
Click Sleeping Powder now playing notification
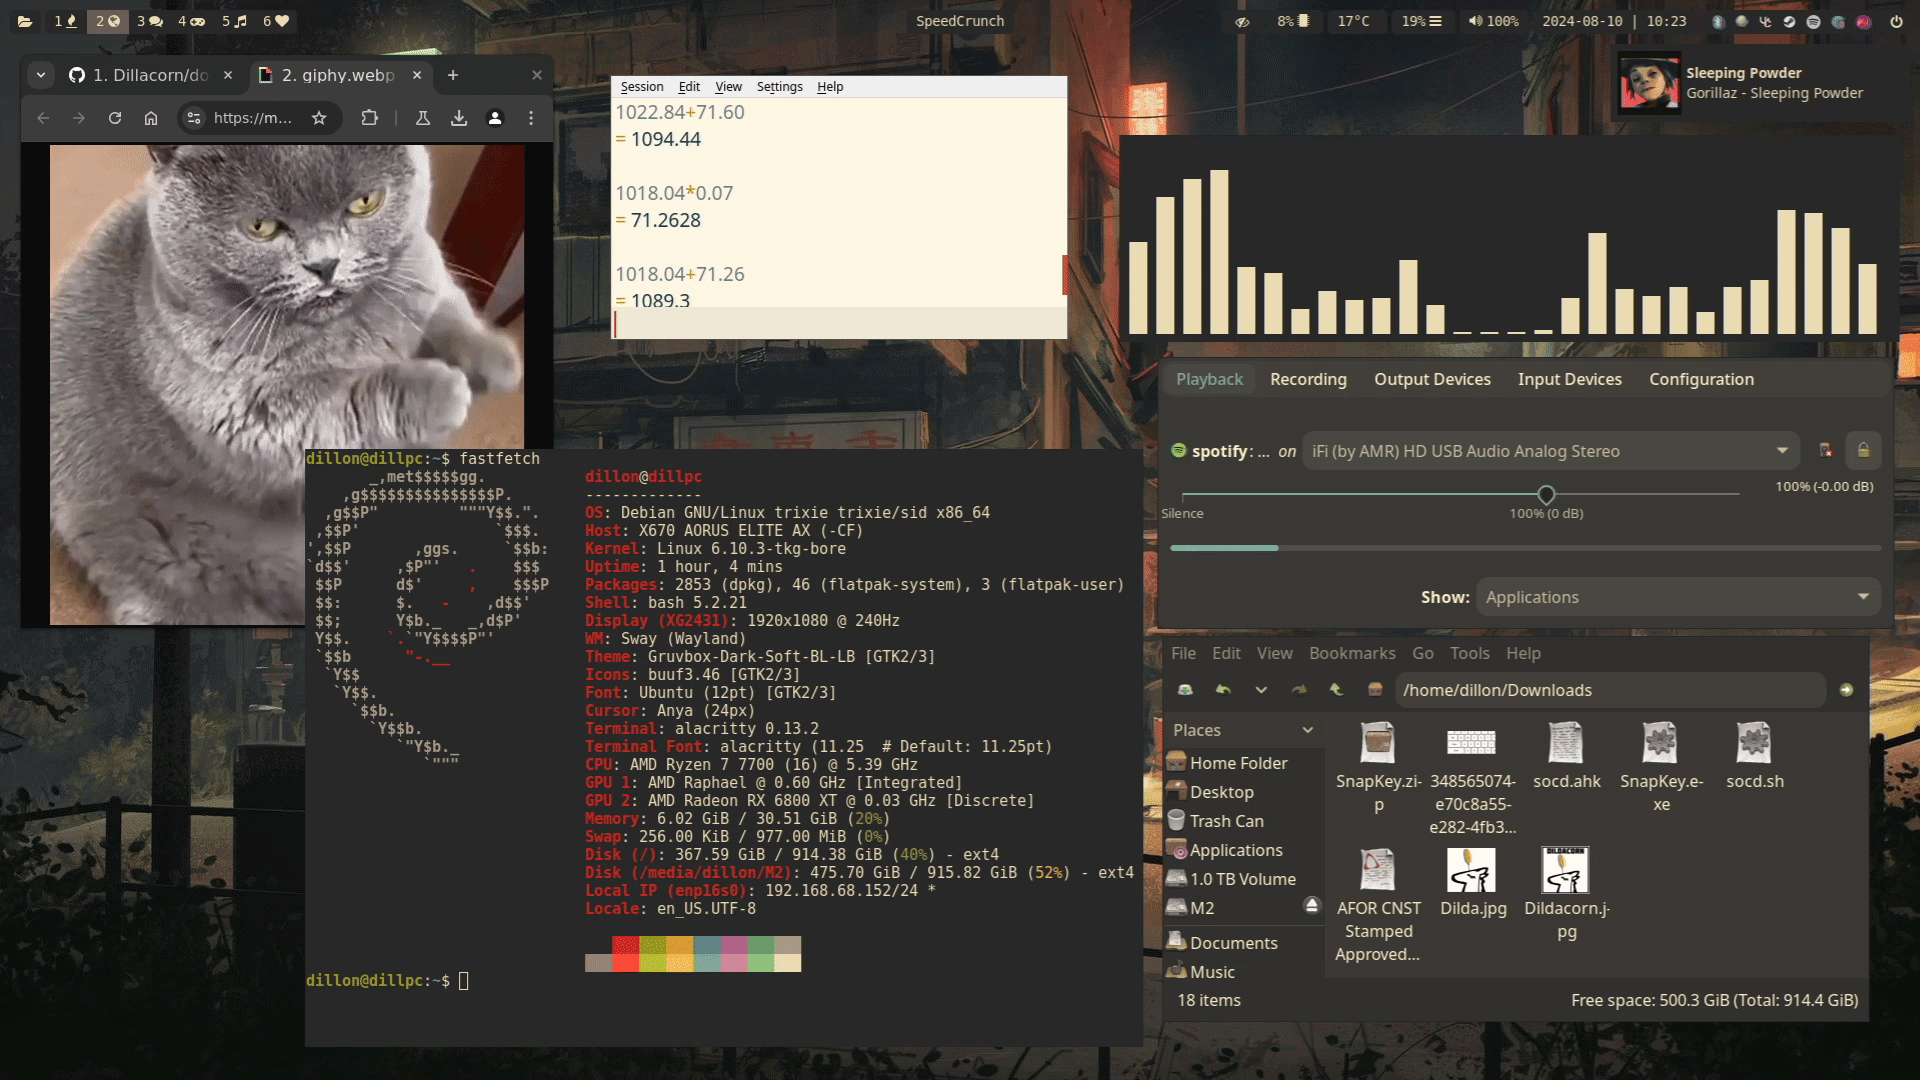[x=1757, y=83]
